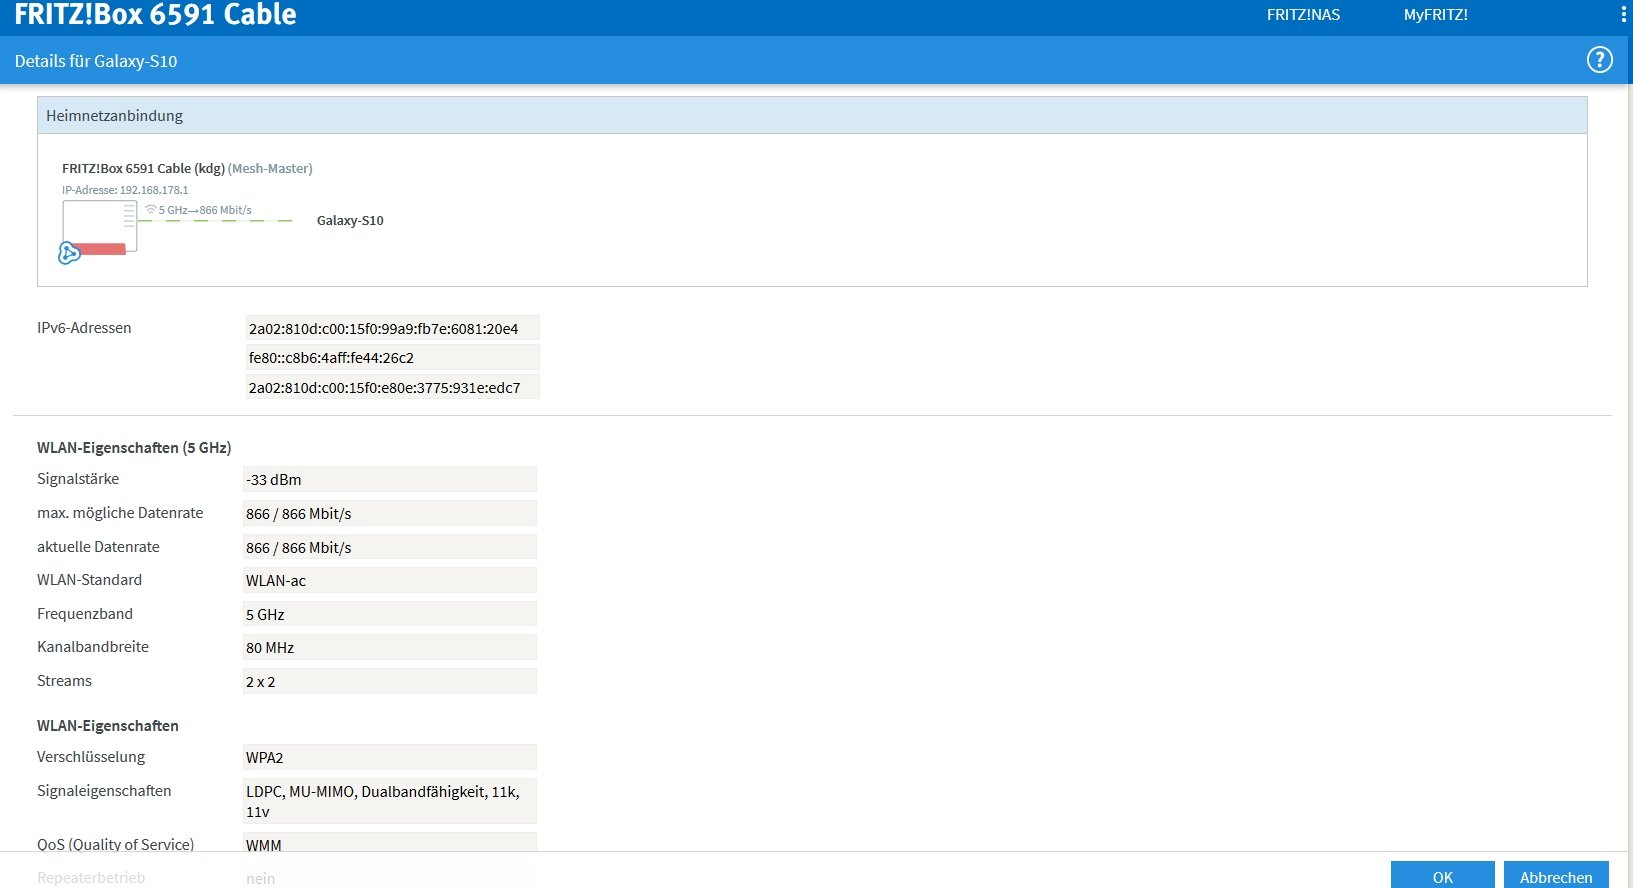1633x888 pixels.
Task: Click Signaleigenschaften value with LDPC, MU-MIMO
Action: (389, 801)
